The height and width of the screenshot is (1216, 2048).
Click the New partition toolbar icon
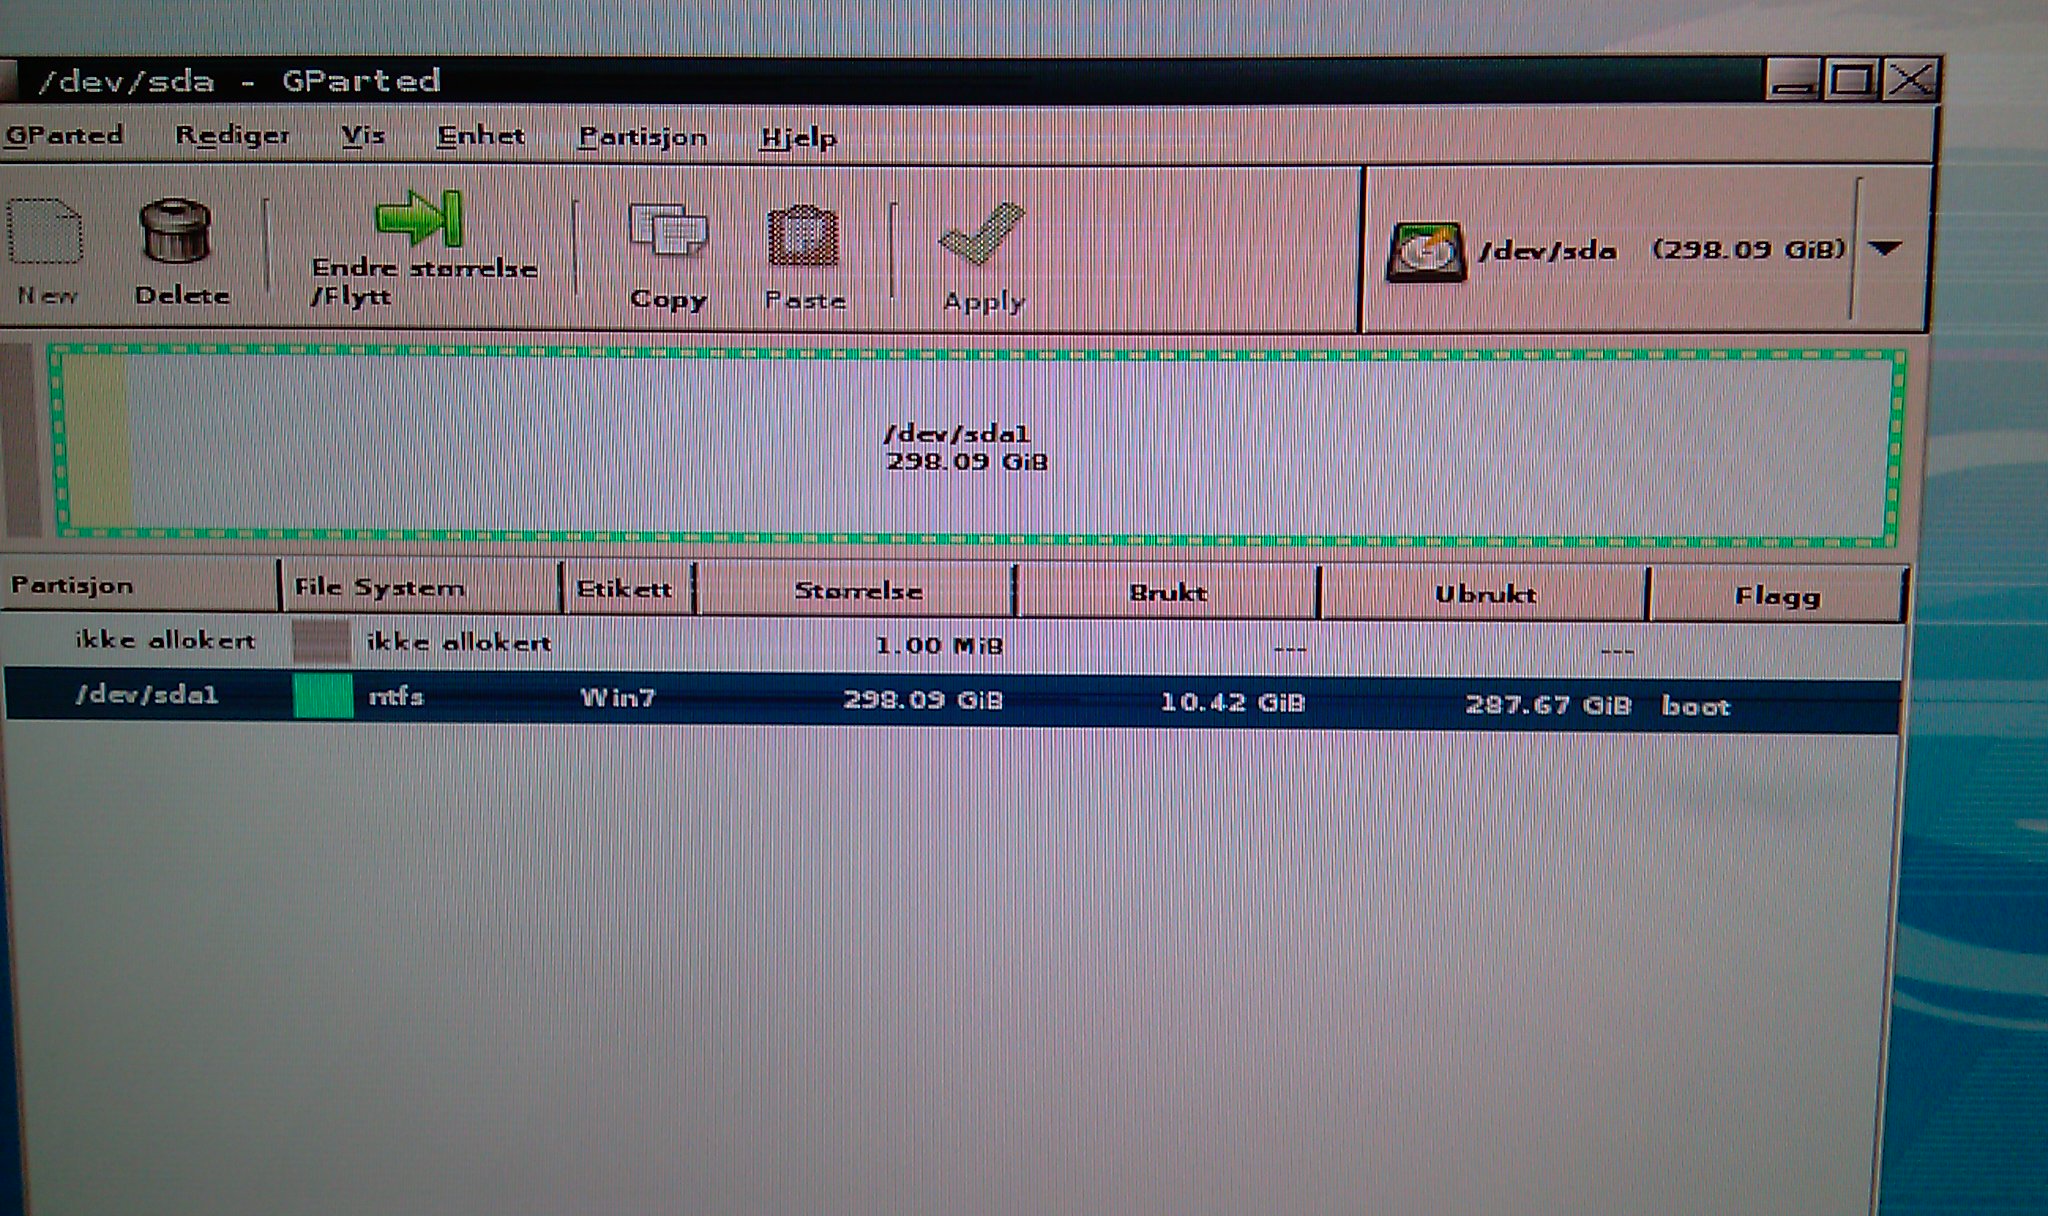click(45, 232)
